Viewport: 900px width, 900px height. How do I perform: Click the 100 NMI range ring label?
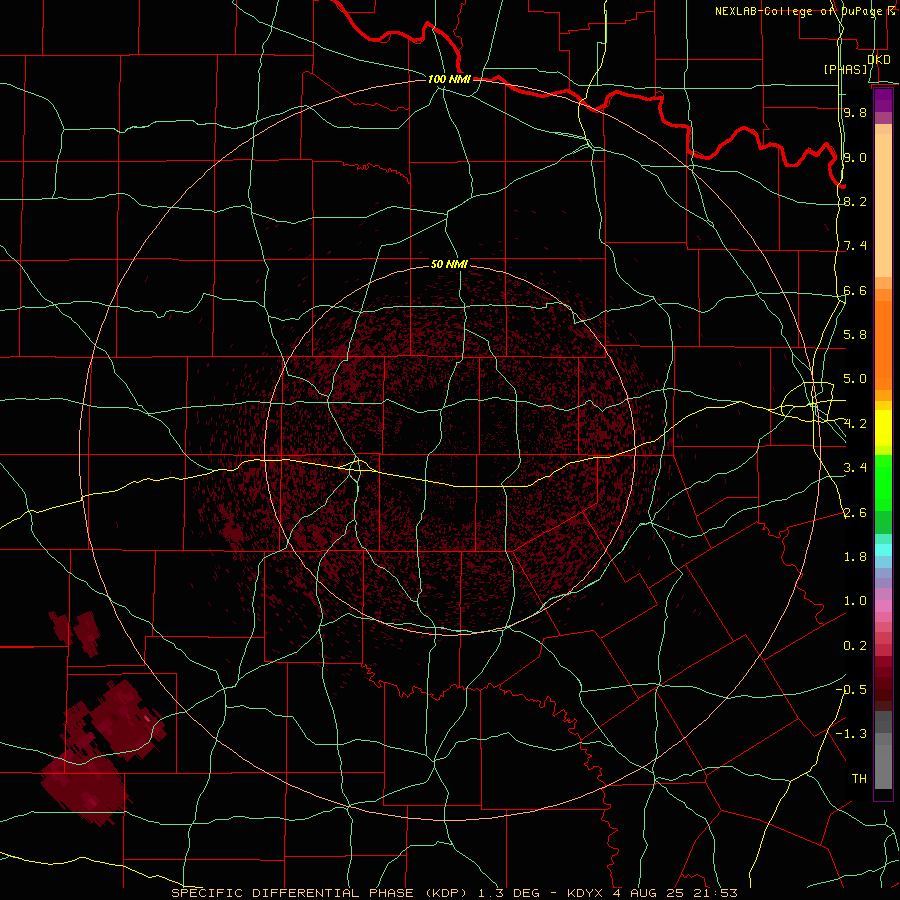pos(449,79)
